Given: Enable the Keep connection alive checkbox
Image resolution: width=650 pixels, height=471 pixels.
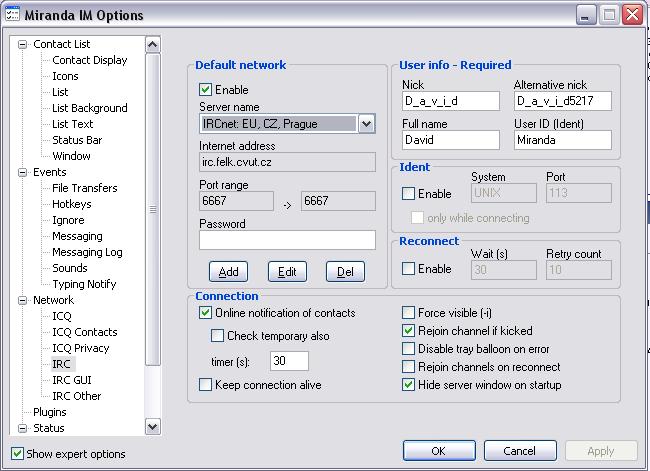Looking at the screenshot, I should [x=206, y=385].
